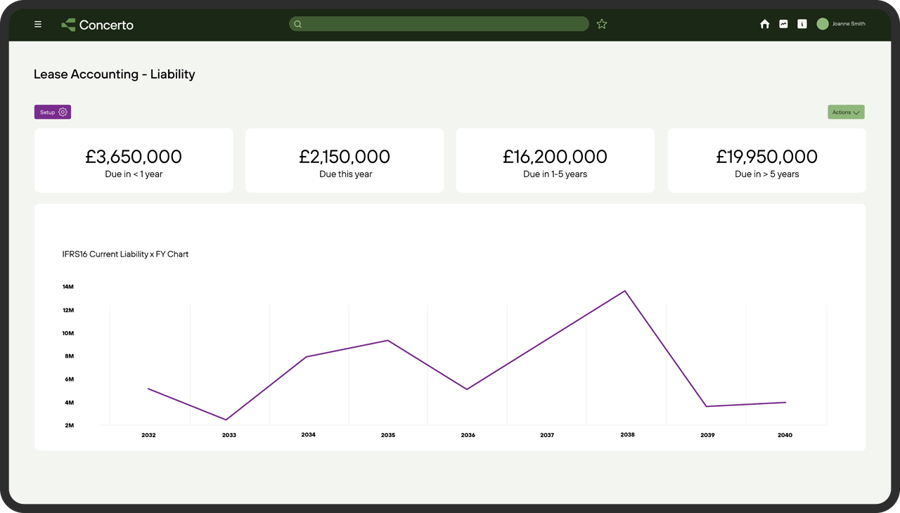
Task: Go to the home icon
Action: coord(765,24)
